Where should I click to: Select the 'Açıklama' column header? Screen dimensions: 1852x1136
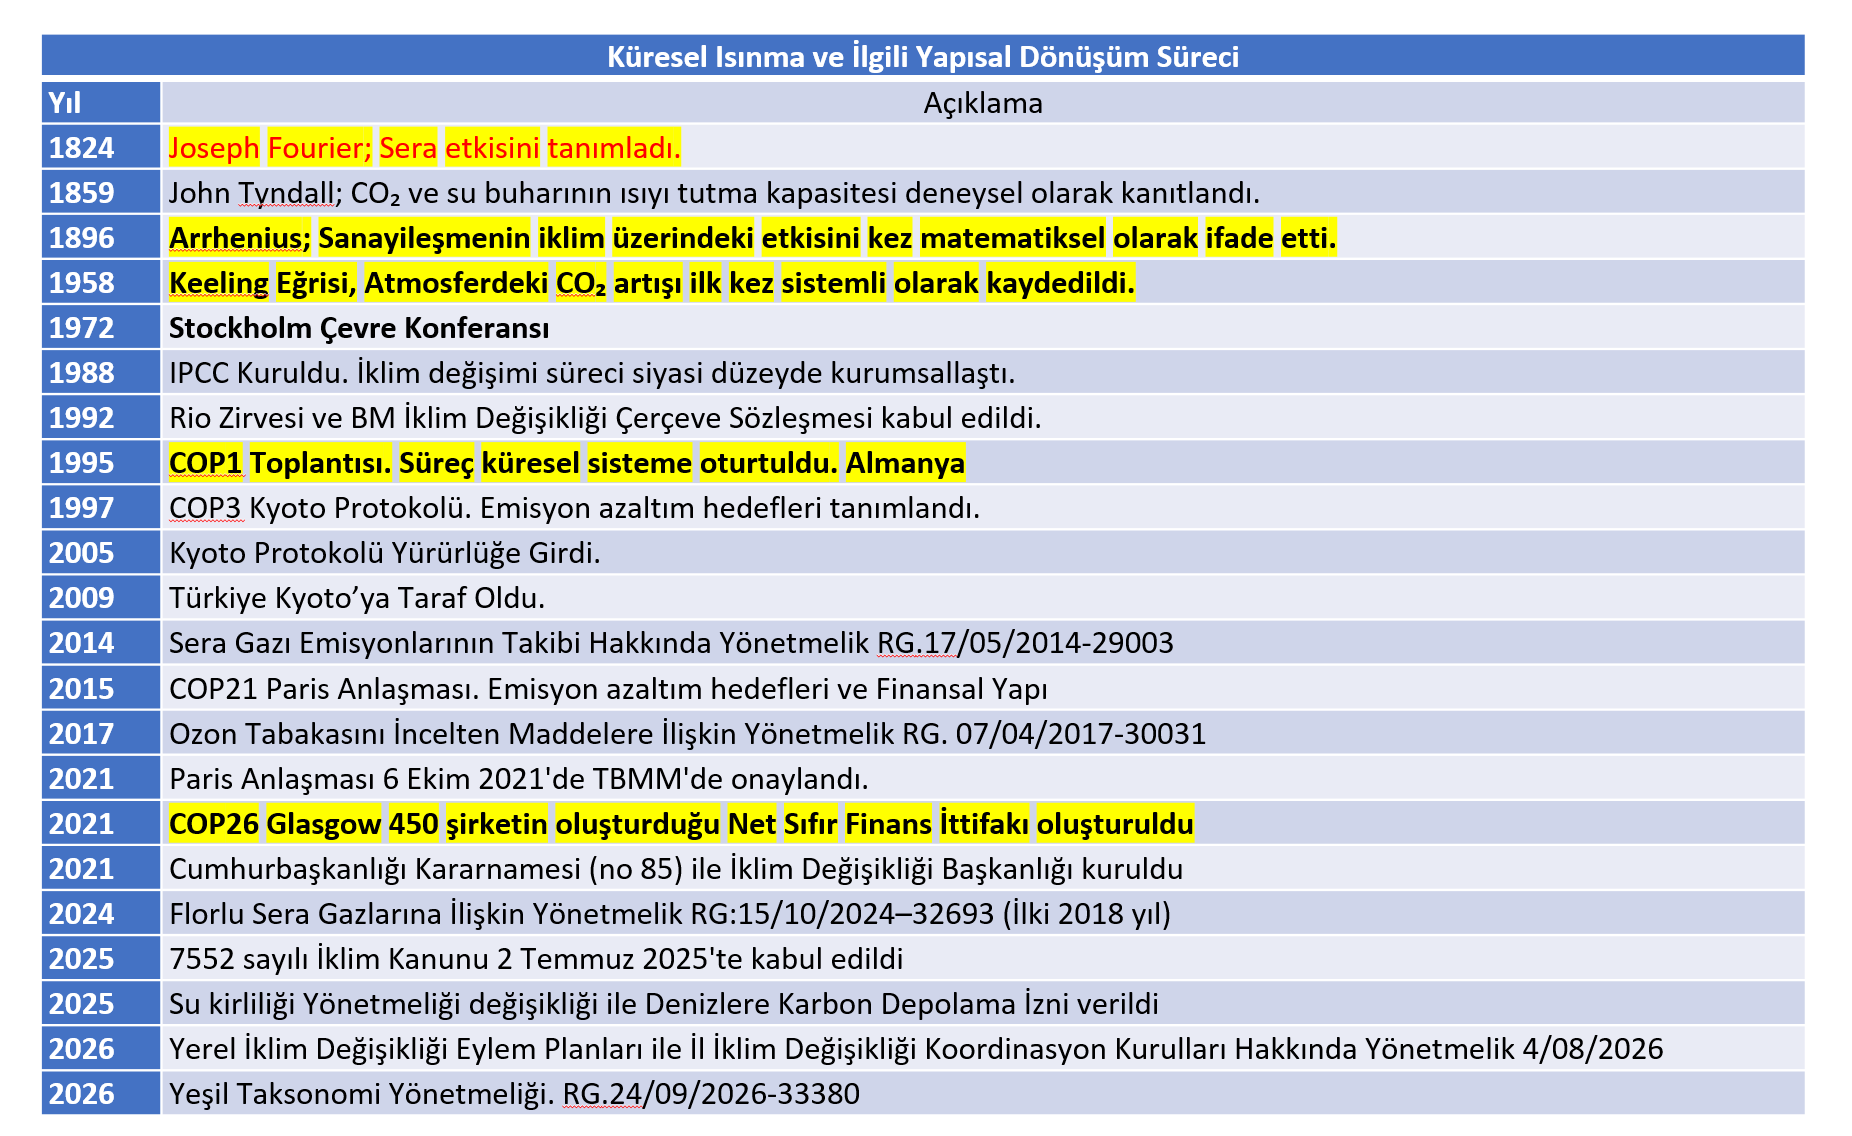click(x=983, y=102)
